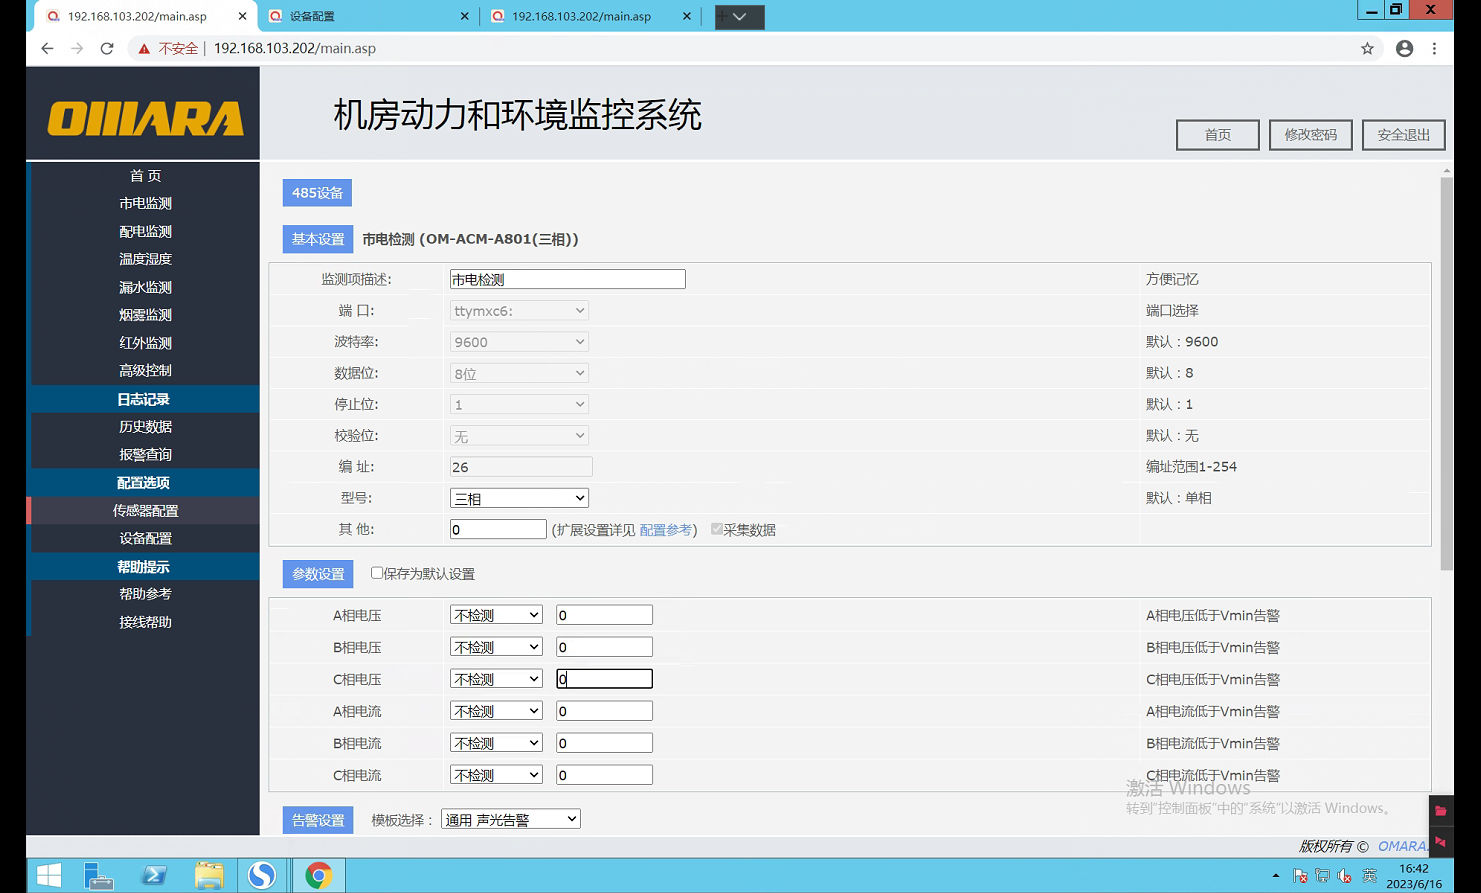Click the browser back arrow

47,48
